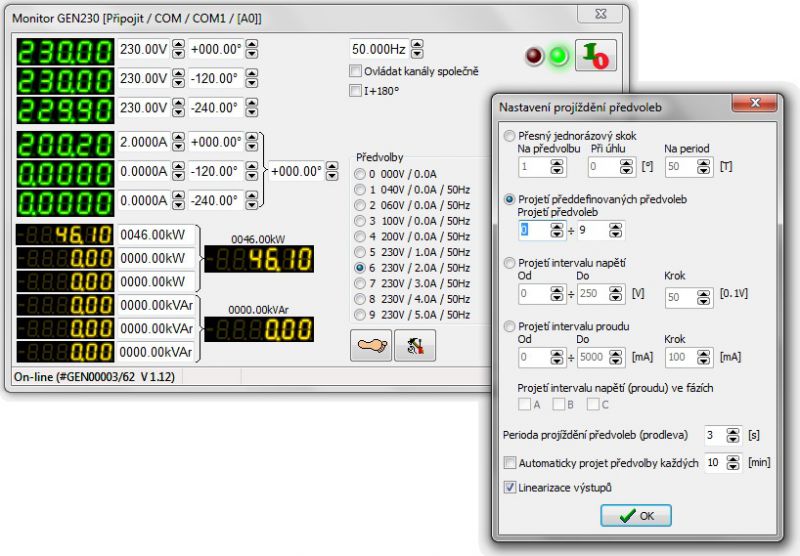
Task: Click the green status LED indicator
Action: 559,56
